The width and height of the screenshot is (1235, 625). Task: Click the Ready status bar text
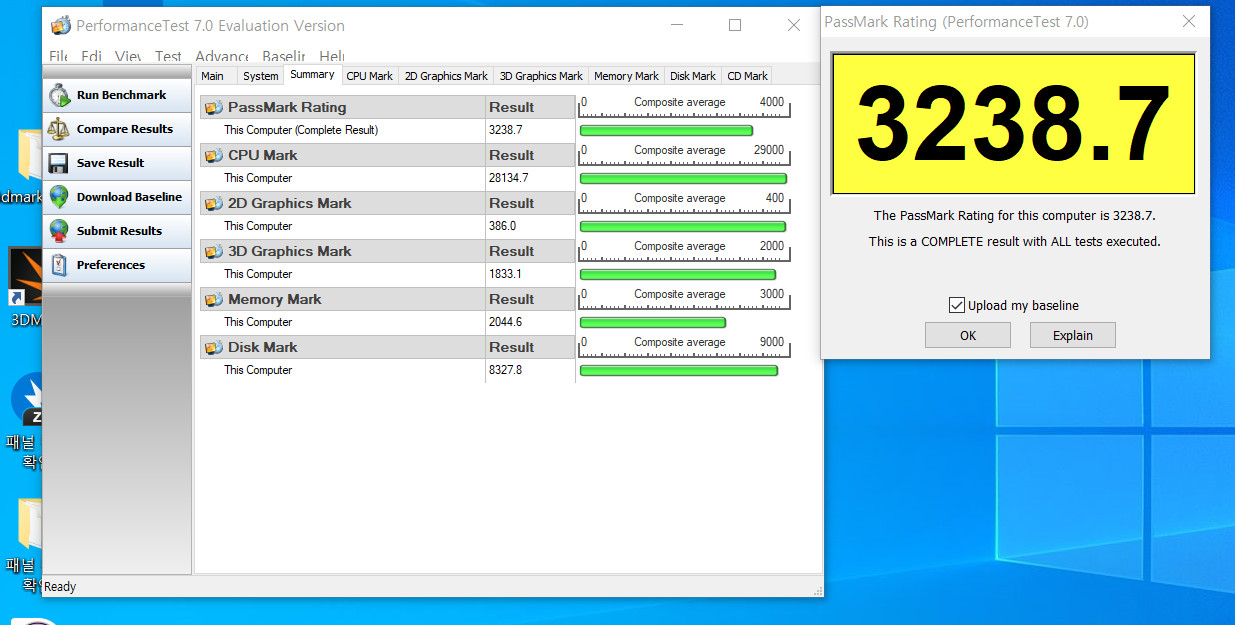tap(60, 587)
